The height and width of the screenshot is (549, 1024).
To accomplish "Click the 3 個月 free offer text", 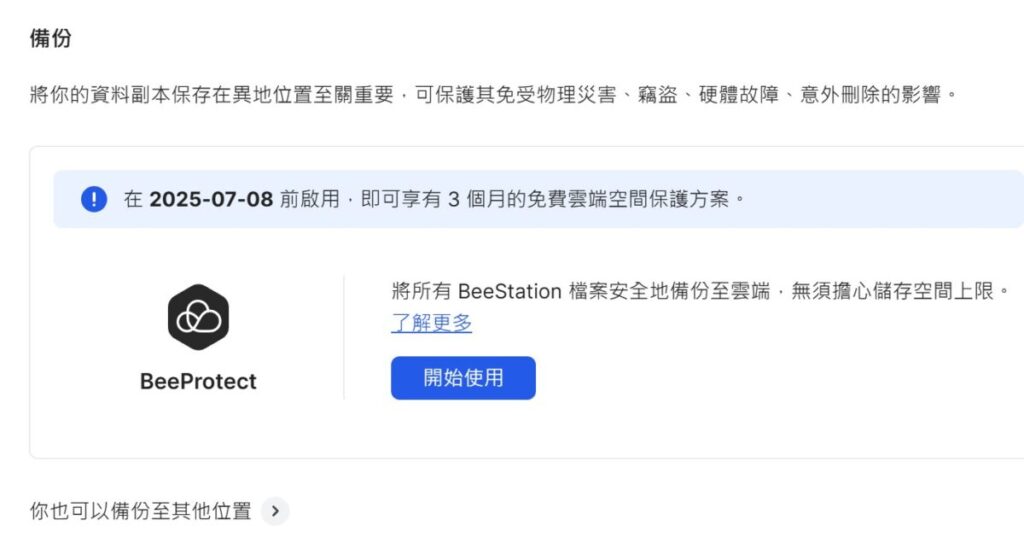I will point(477,199).
